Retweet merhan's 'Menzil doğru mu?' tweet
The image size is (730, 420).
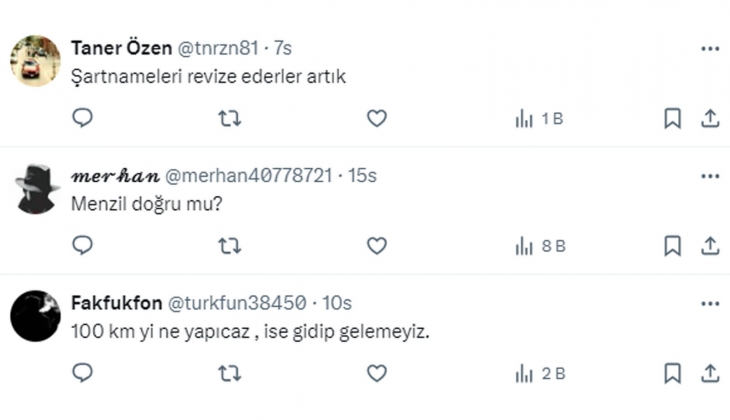coord(229,245)
